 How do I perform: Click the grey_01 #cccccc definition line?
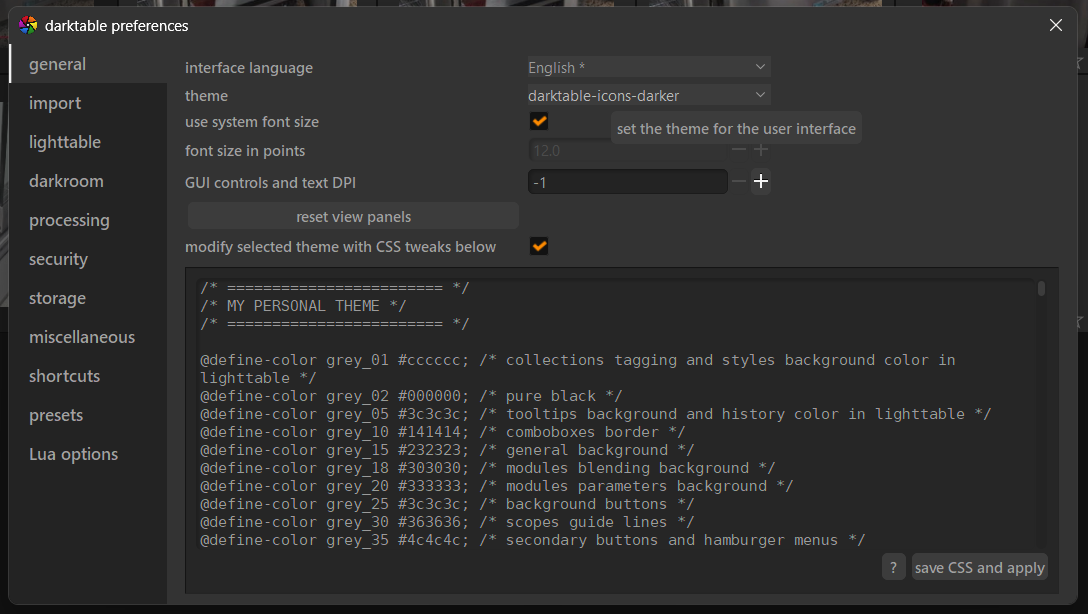point(578,368)
